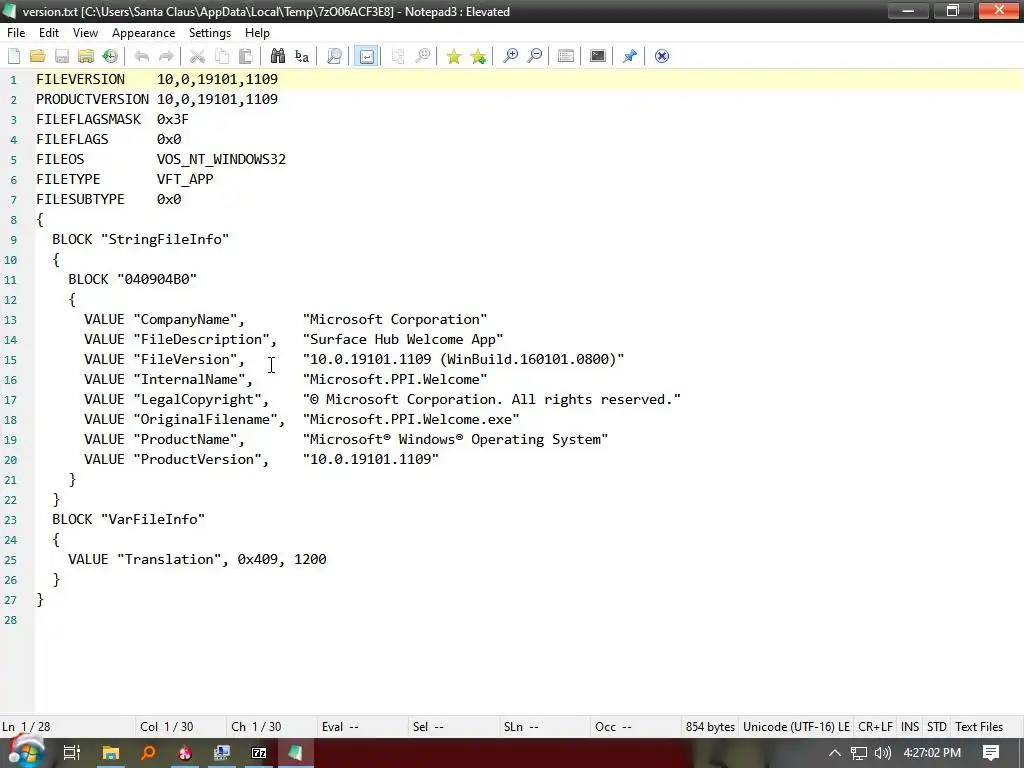Image resolution: width=1024 pixels, height=768 pixels.
Task: Click the Save floppy disk icon
Action: coord(62,56)
